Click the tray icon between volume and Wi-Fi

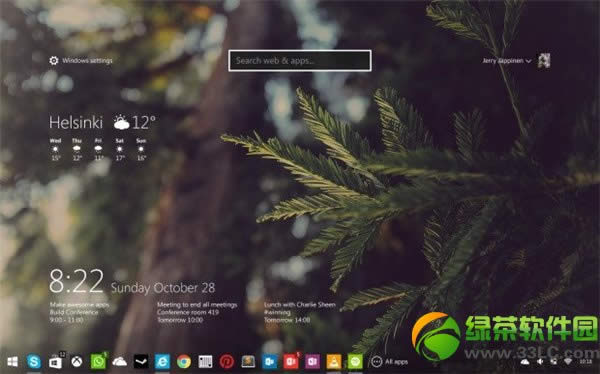(554, 362)
